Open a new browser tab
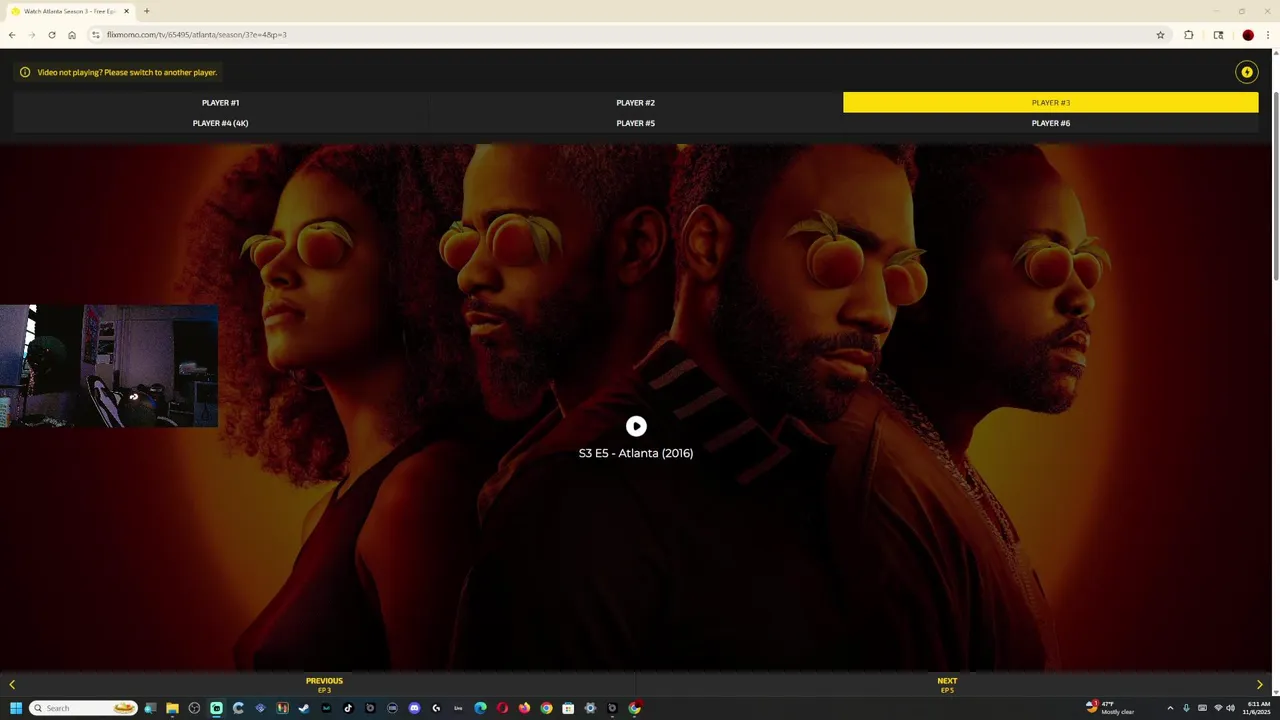 (x=146, y=11)
